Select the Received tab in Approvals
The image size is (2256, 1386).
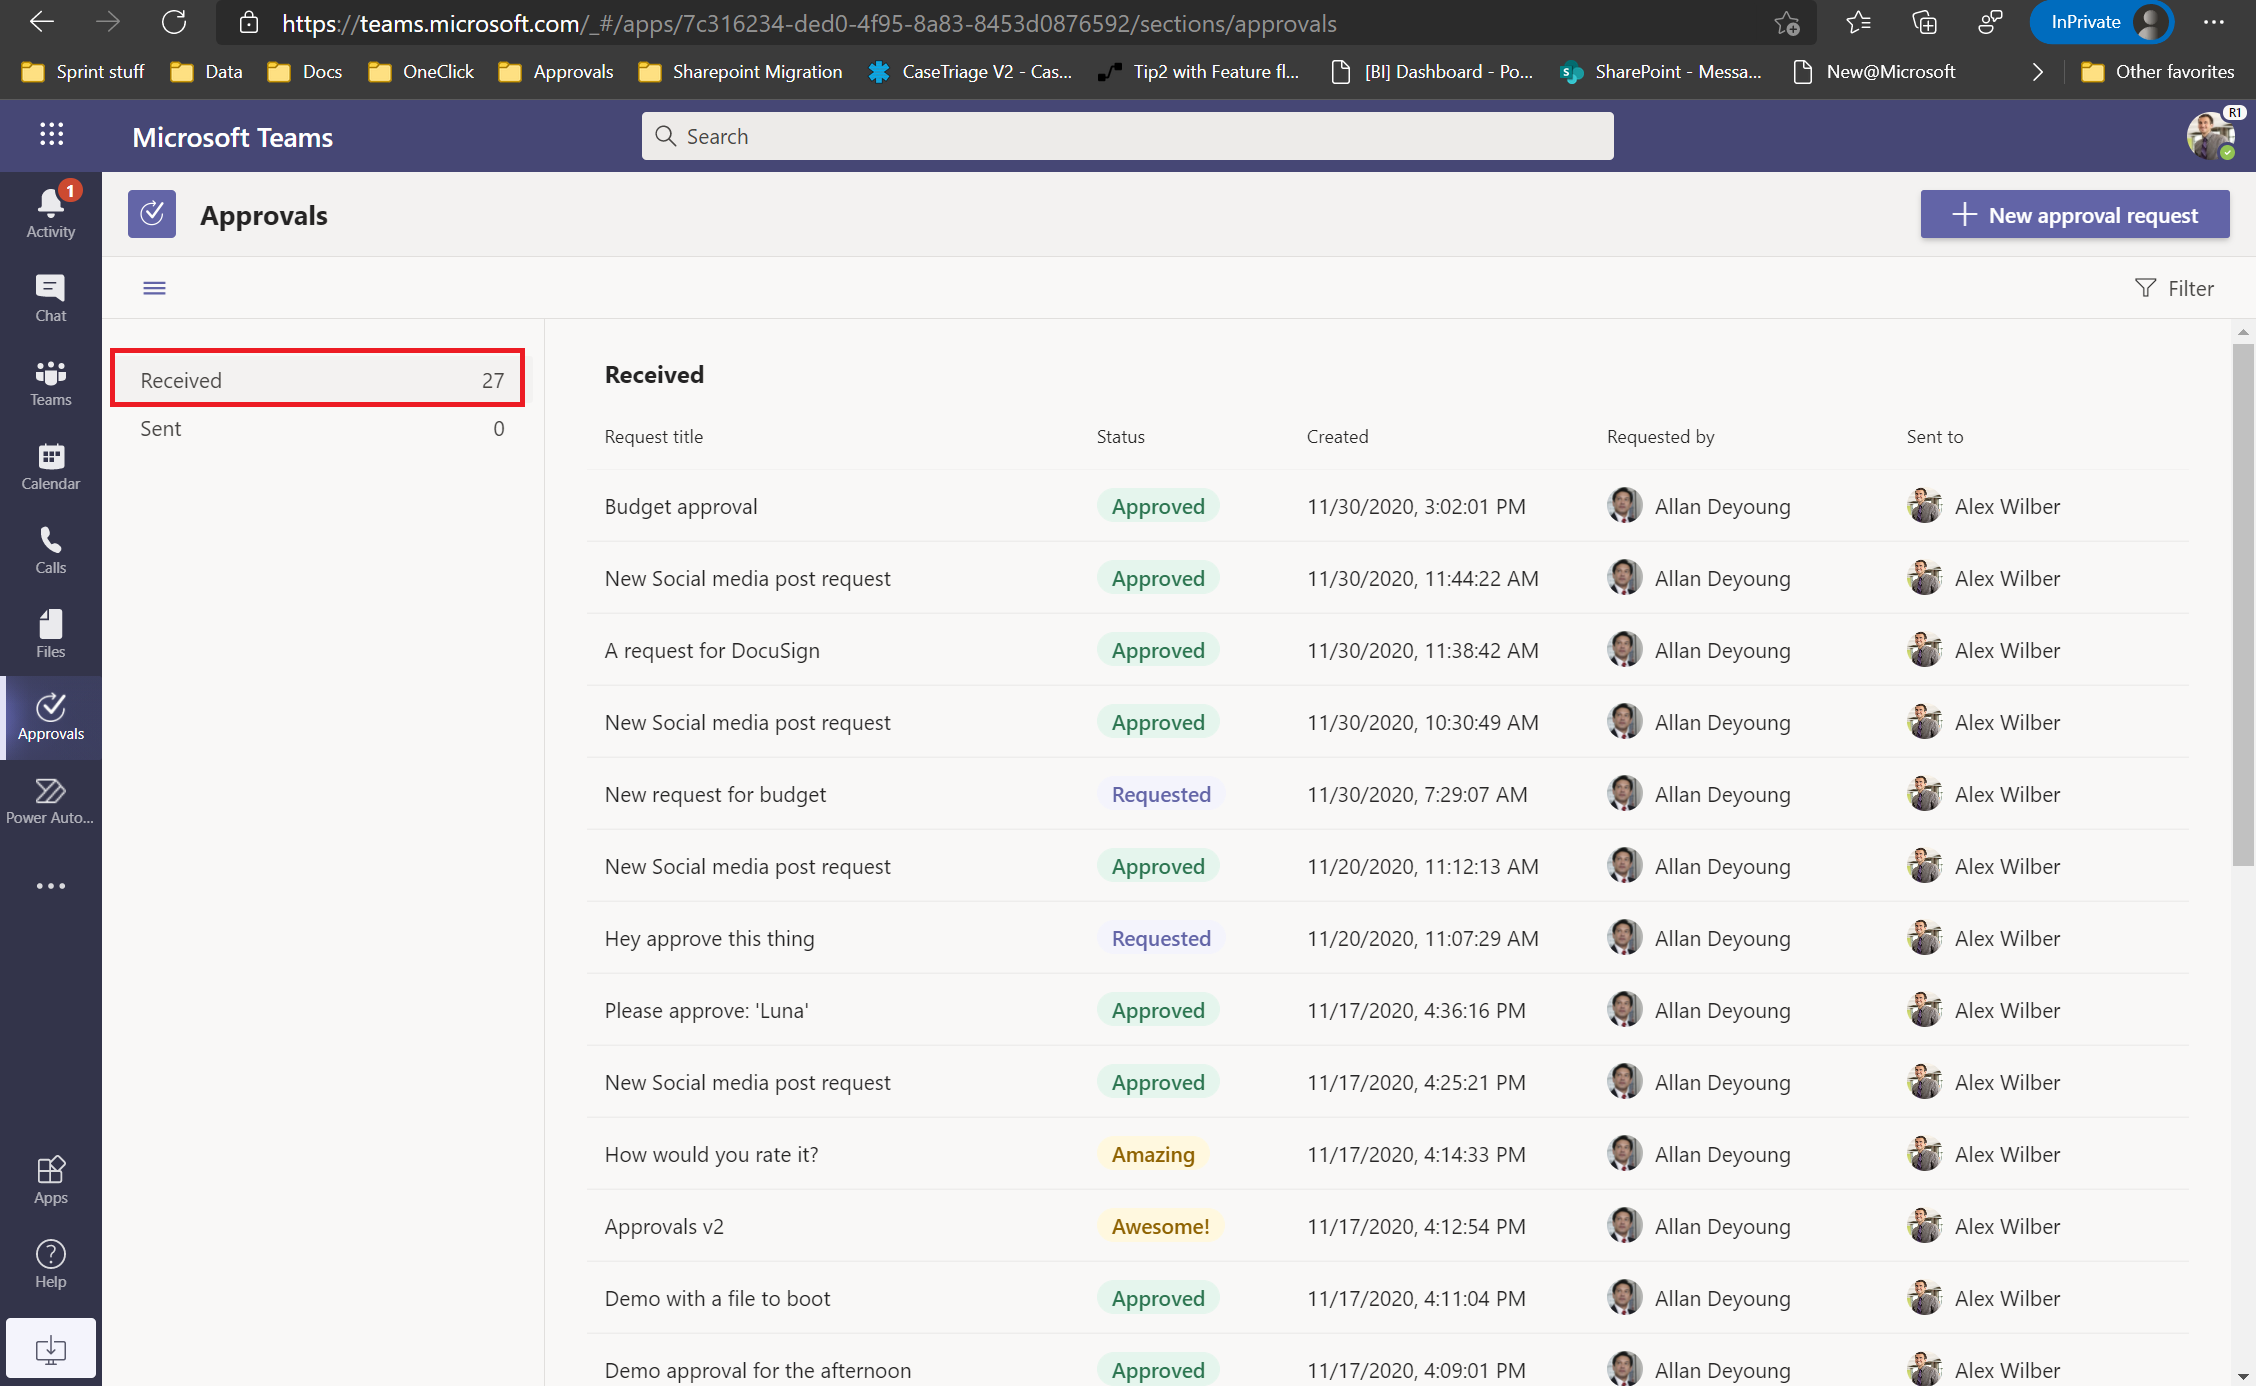322,379
